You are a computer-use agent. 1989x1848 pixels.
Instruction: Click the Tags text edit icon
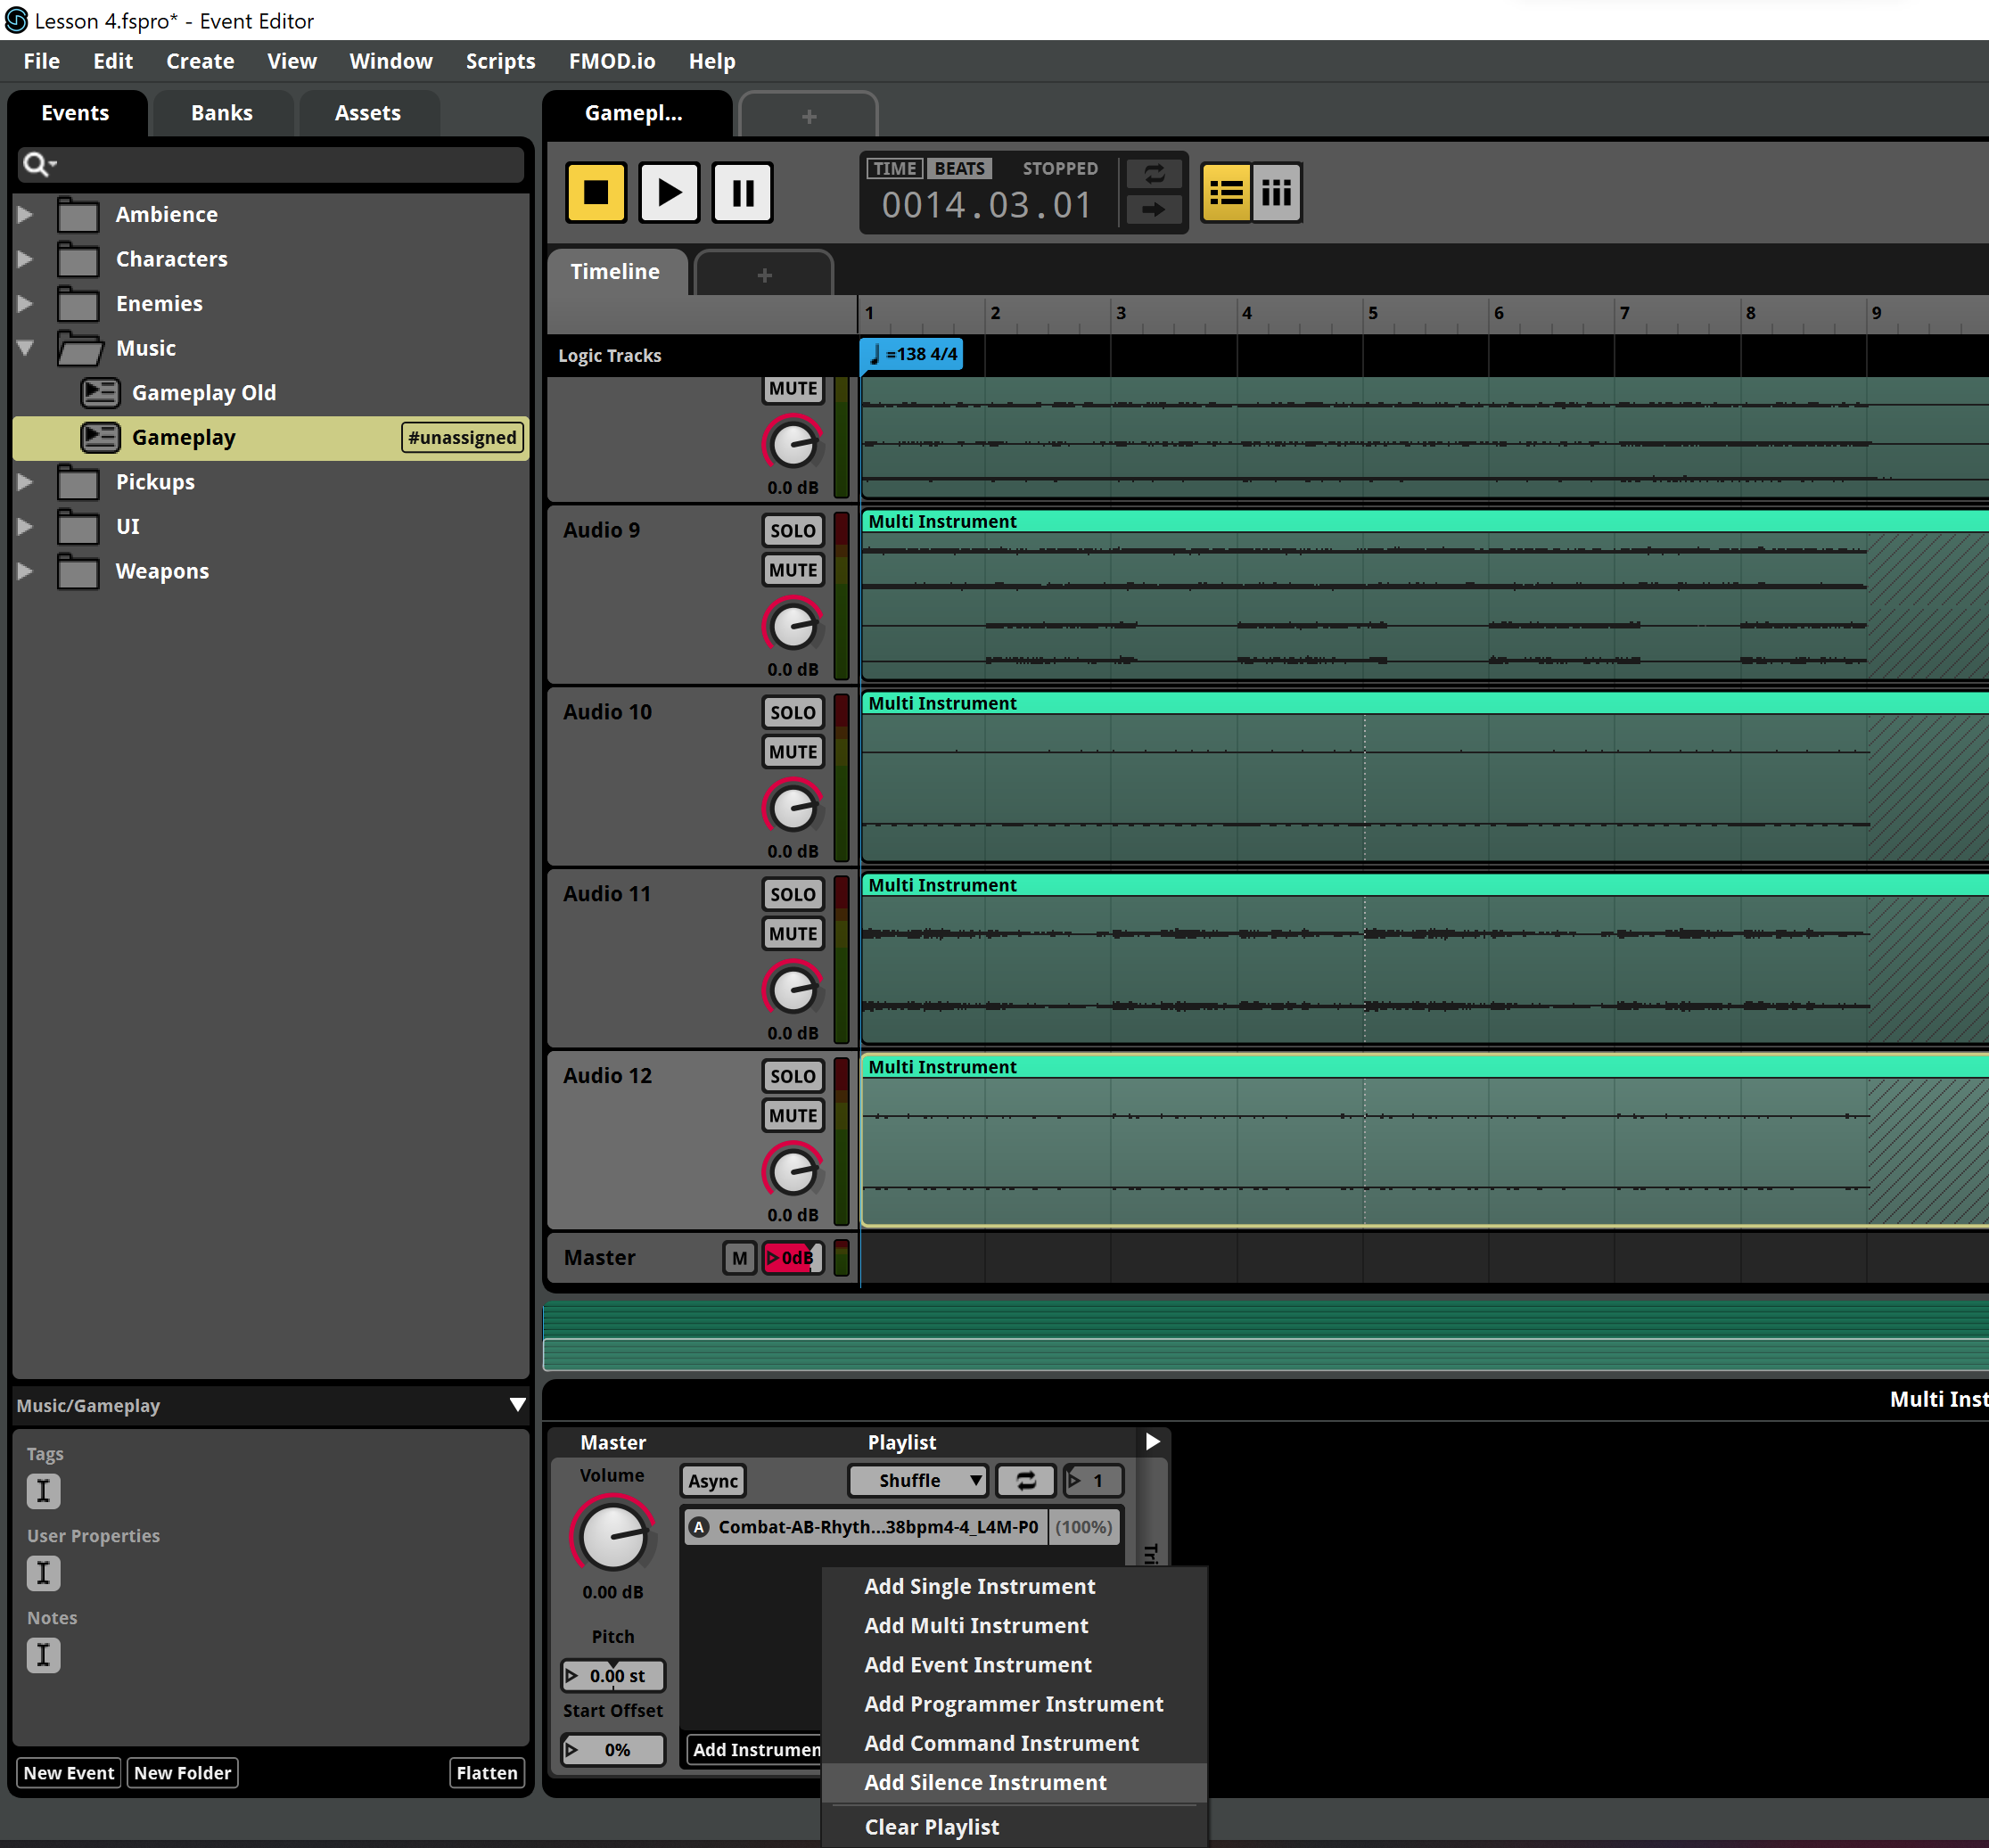click(x=43, y=1491)
